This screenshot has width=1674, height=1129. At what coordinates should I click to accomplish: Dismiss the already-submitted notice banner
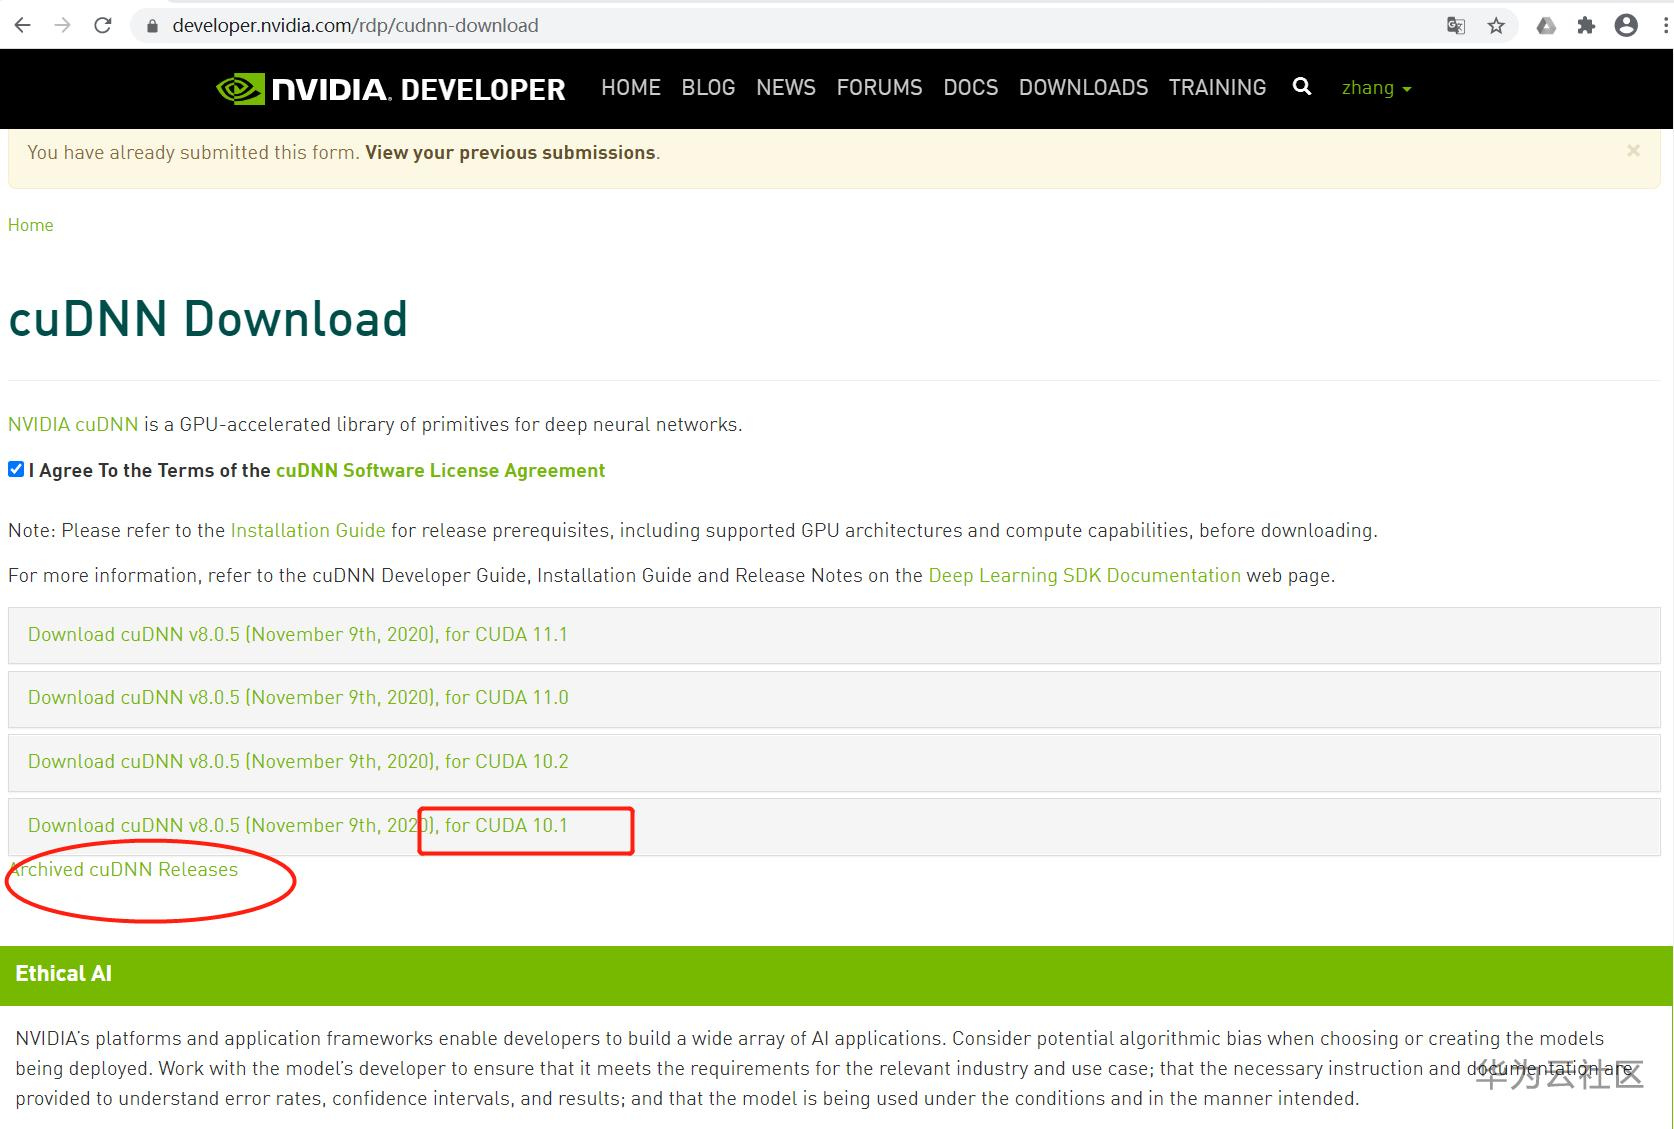click(1633, 151)
